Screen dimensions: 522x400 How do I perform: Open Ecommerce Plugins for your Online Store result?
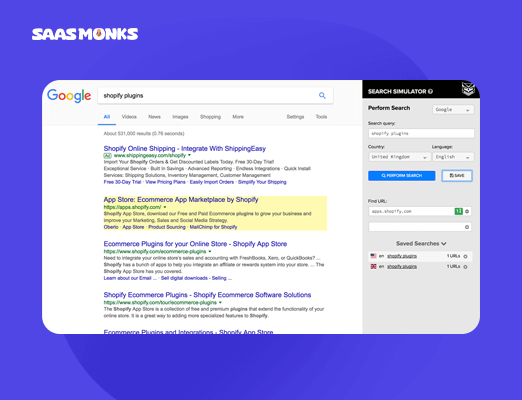195,244
